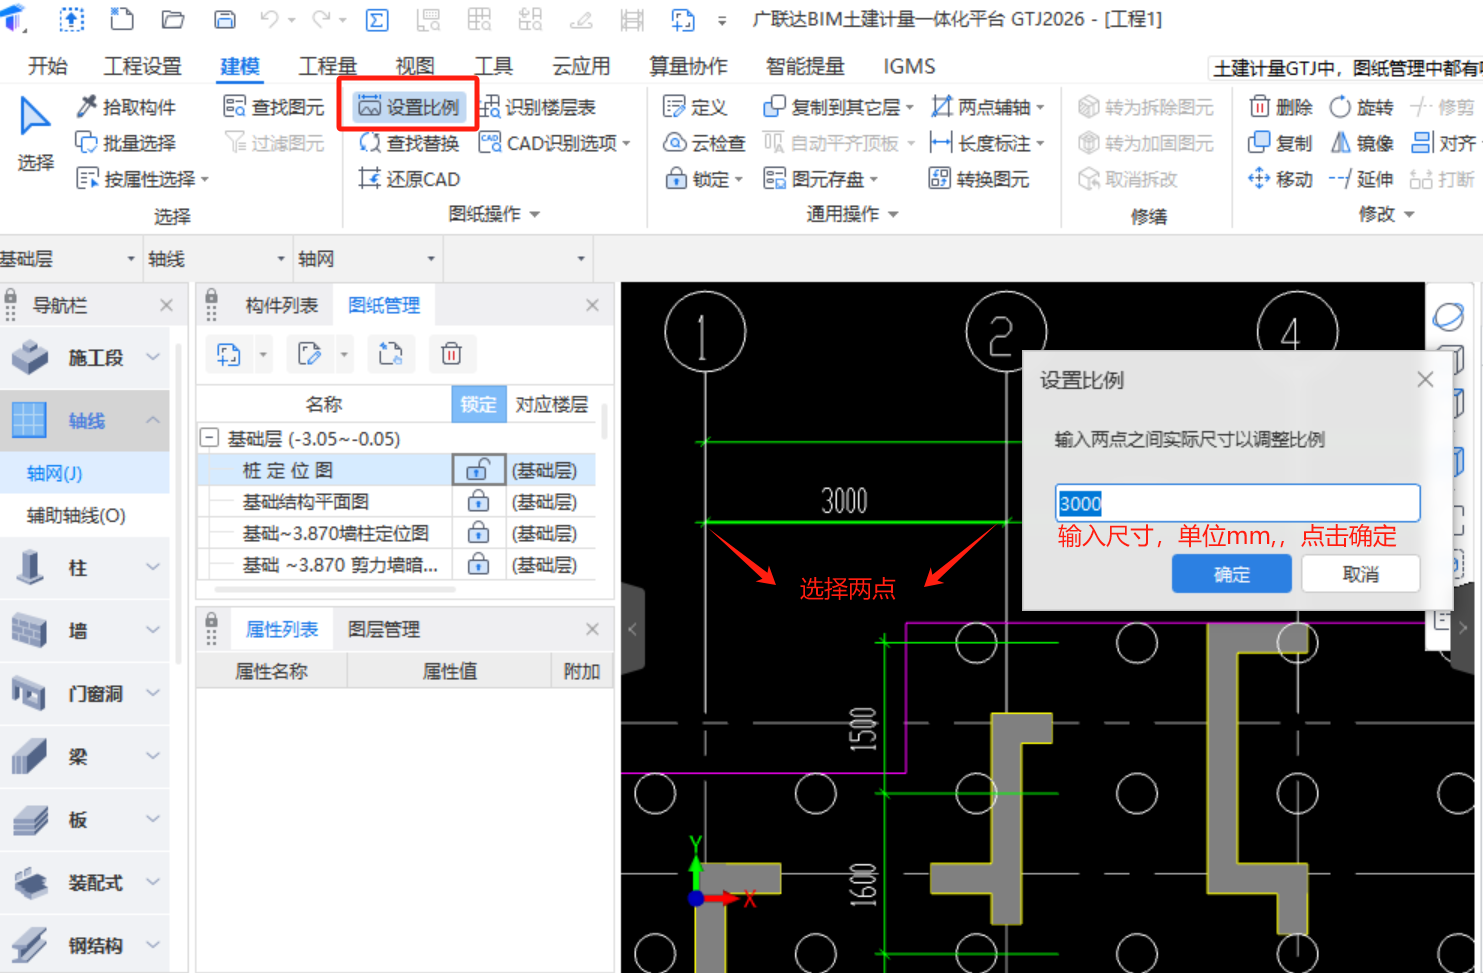Select the 延伸 tool
1483x973 pixels.
pyautogui.click(x=1361, y=179)
